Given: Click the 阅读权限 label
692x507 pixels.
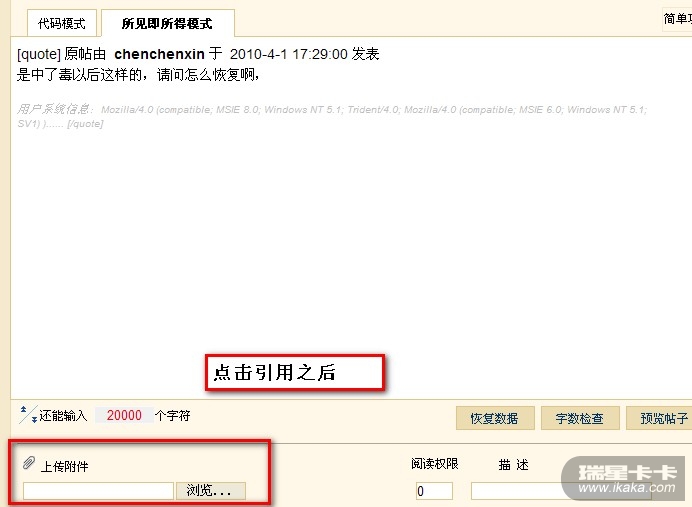Looking at the screenshot, I should click(x=435, y=464).
